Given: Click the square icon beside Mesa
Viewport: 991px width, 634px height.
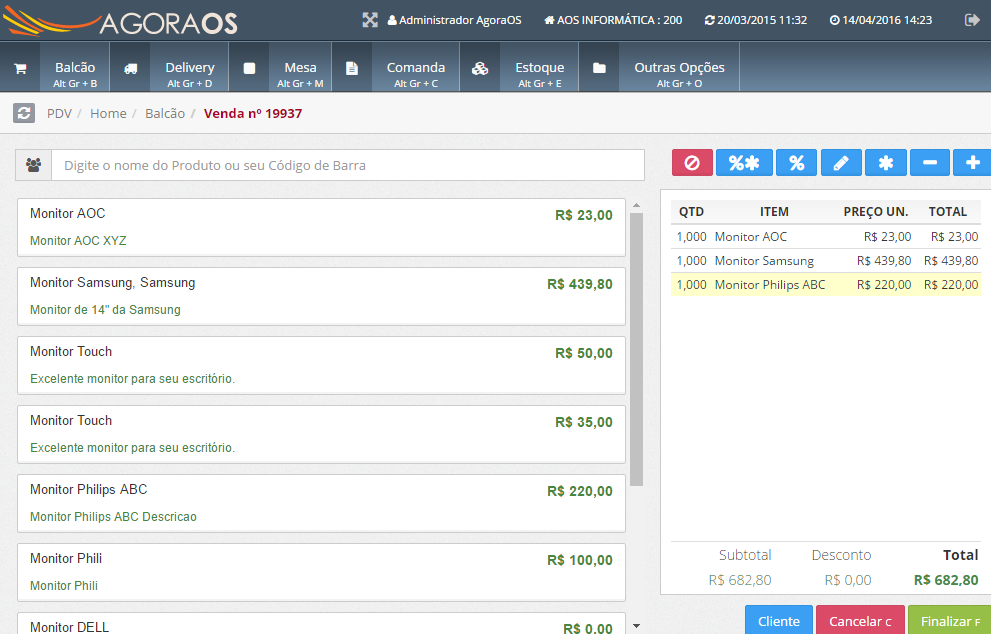Looking at the screenshot, I should coord(250,68).
